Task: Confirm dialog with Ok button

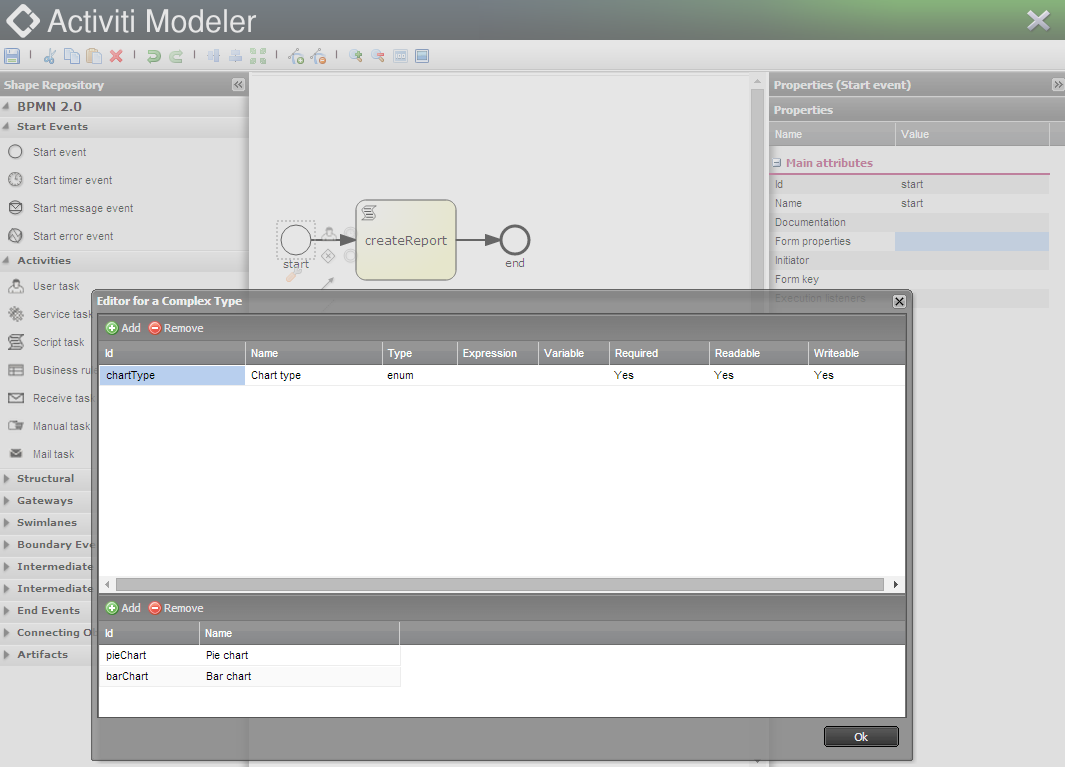Action: tap(861, 736)
